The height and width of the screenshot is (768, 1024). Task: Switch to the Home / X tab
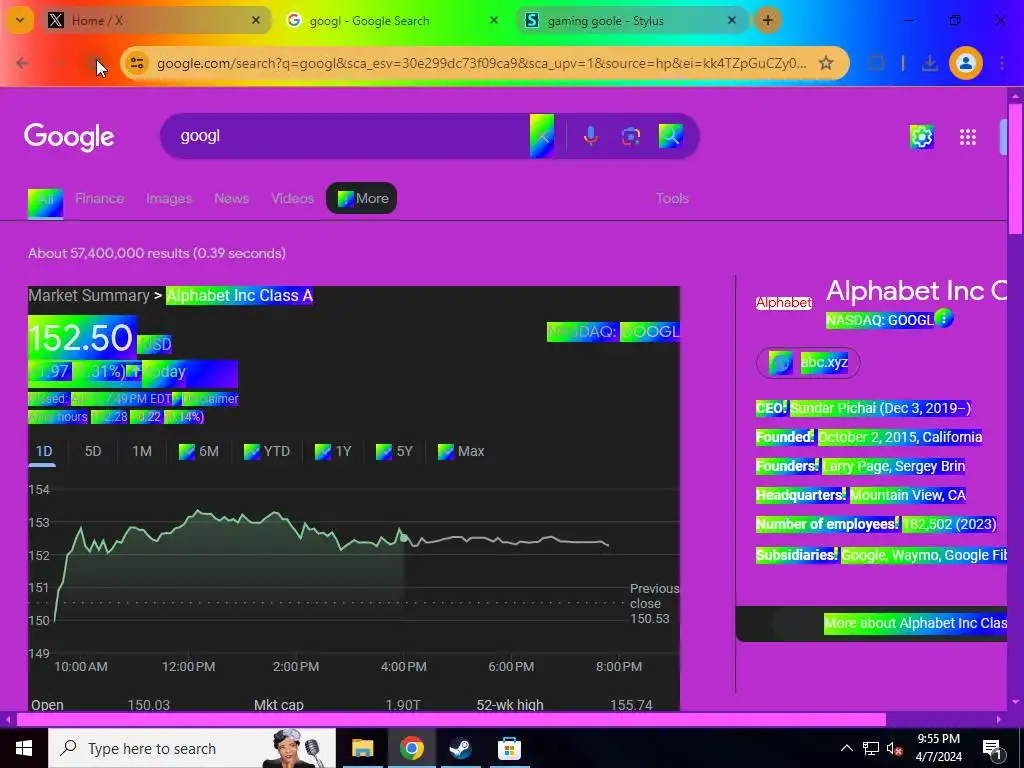pos(156,20)
